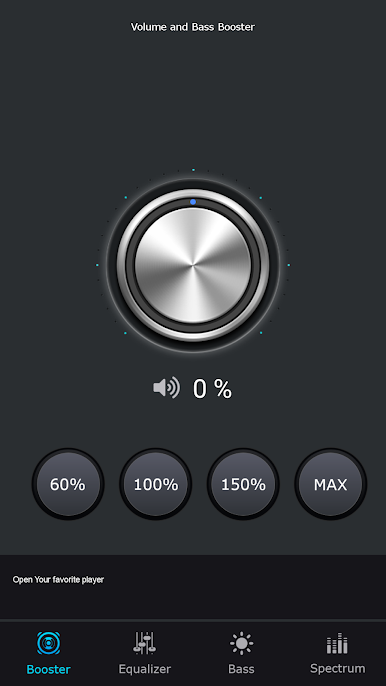Tap the Booster speaker icon
Viewport: 386px width, 686px height.
click(x=49, y=643)
